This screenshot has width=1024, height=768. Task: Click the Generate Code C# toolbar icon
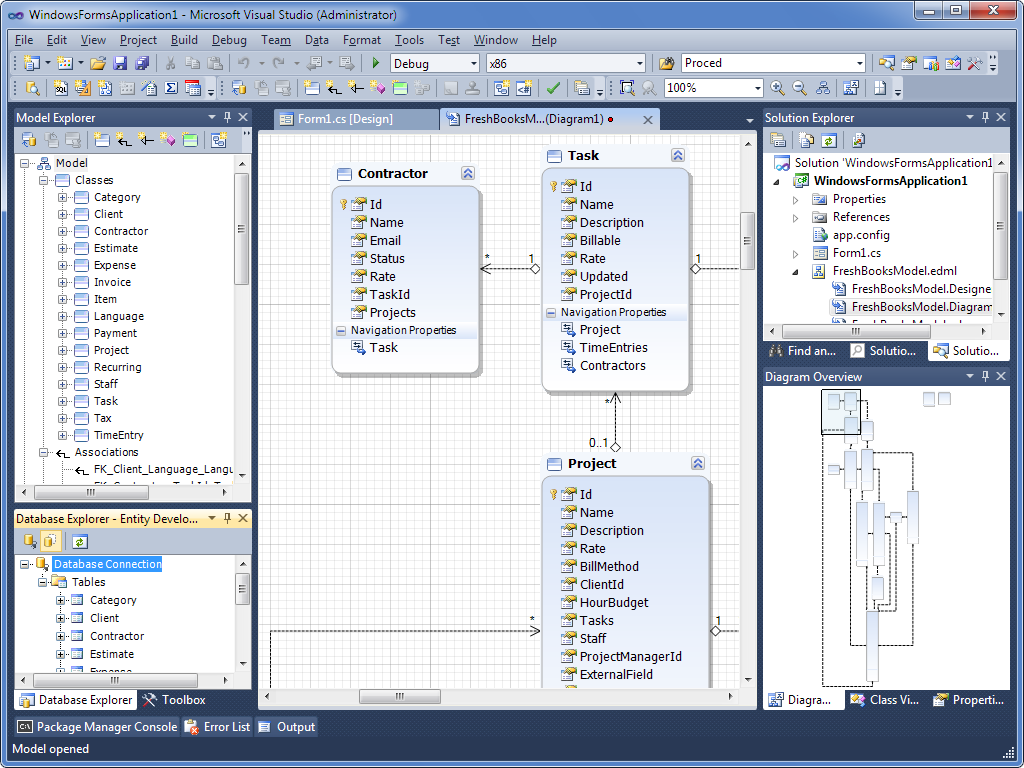(x=524, y=88)
